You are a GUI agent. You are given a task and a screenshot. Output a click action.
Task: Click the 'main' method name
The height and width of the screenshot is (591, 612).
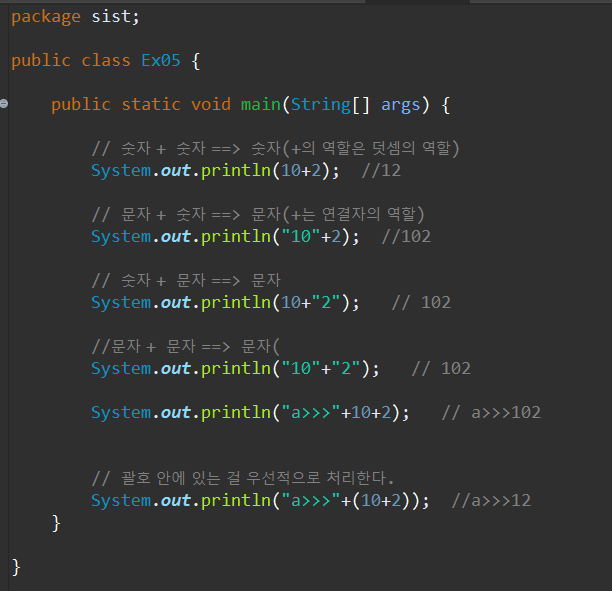point(261,105)
